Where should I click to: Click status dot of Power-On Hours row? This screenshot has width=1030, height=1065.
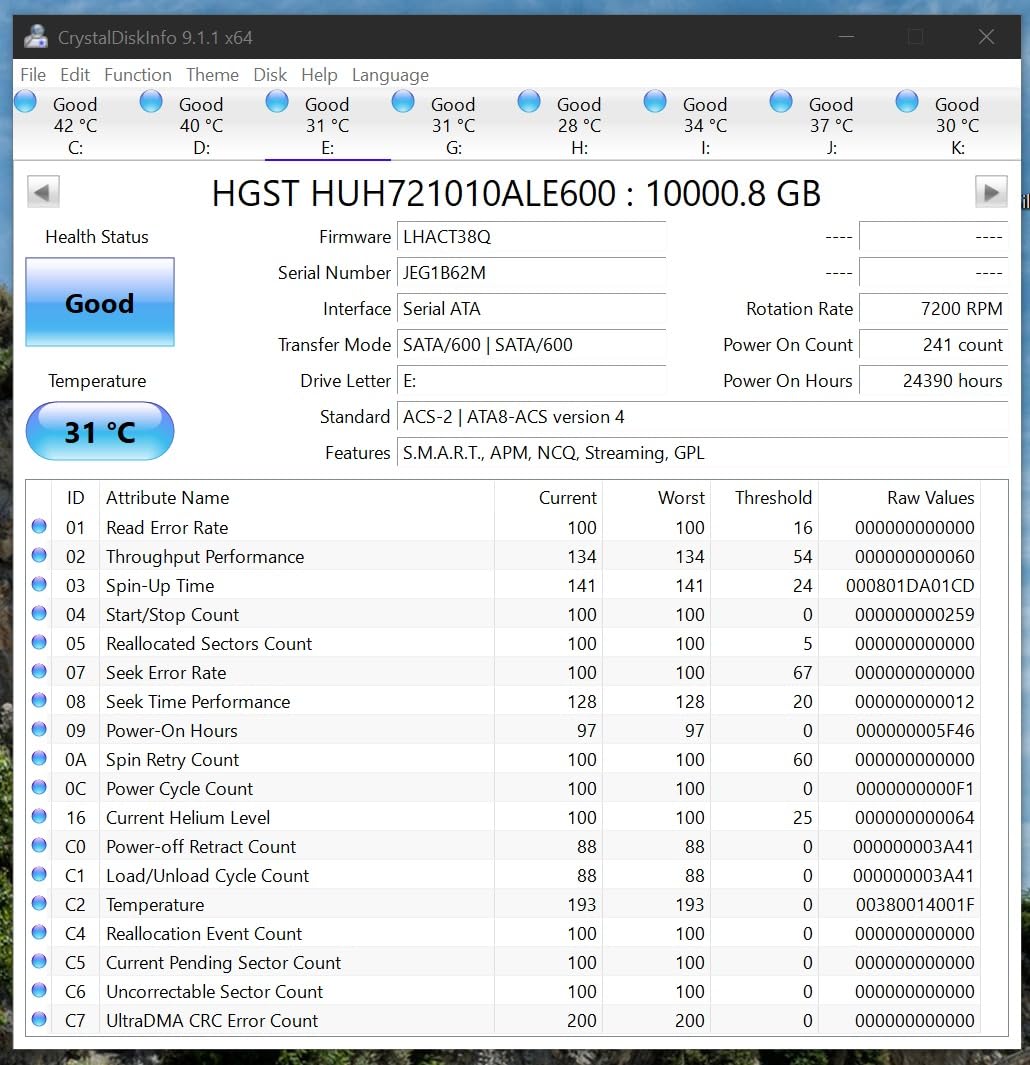click(39, 729)
